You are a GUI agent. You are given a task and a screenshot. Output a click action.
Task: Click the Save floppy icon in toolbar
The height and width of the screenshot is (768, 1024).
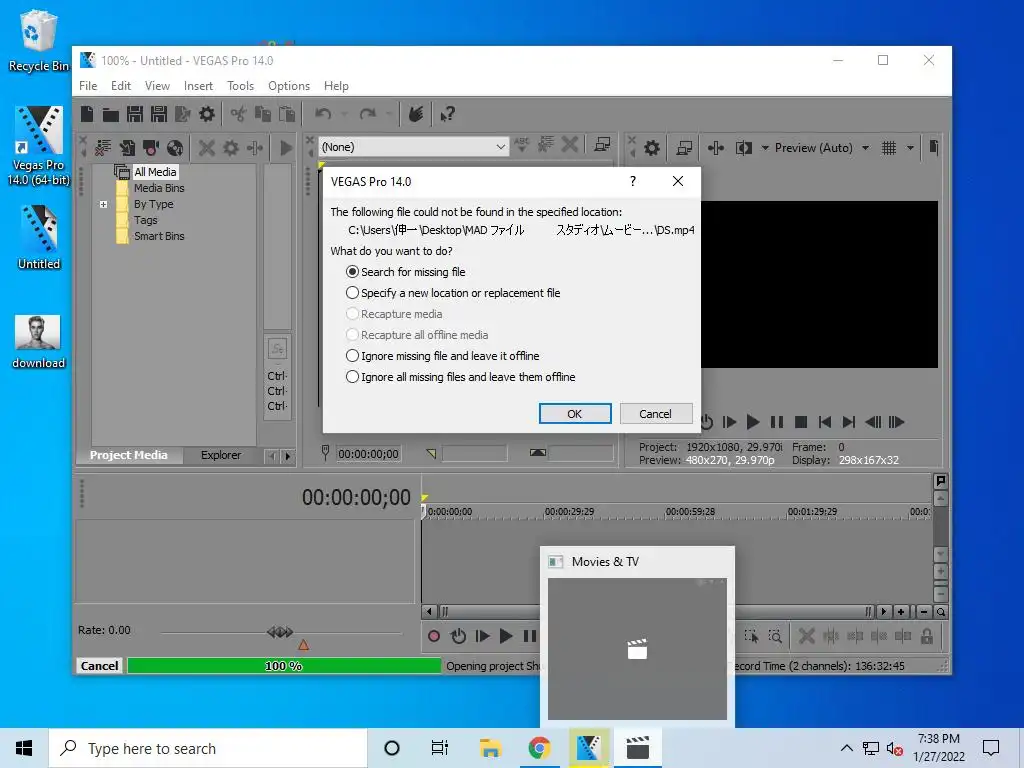[135, 114]
